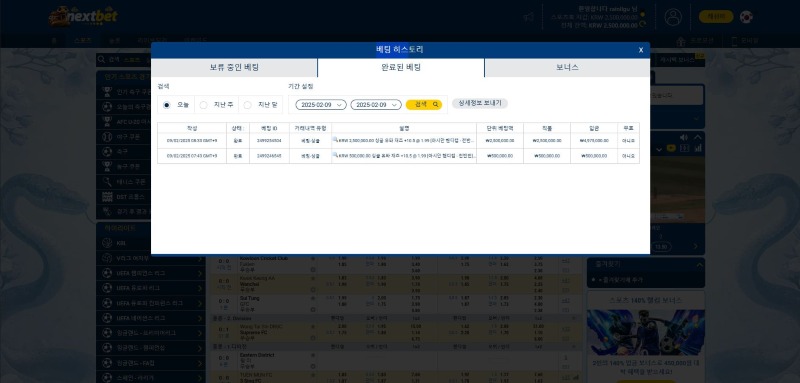Click the 입금 column header

[594, 128]
